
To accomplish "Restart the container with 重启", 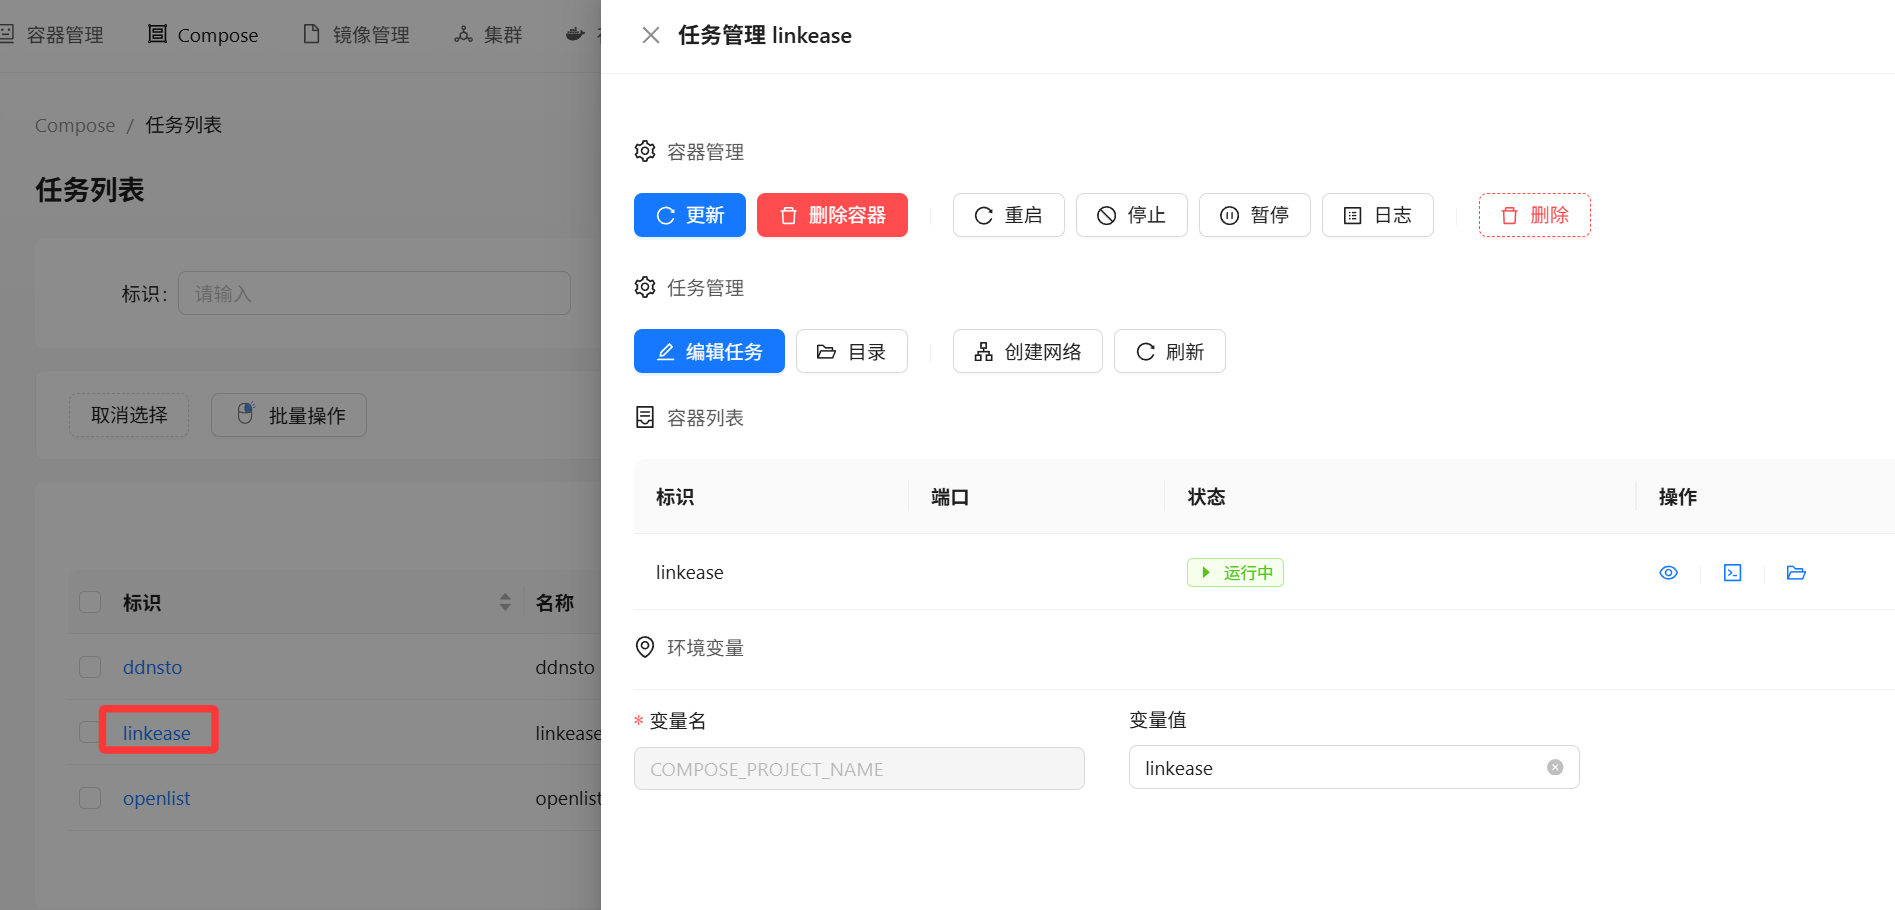I will 1008,215.
